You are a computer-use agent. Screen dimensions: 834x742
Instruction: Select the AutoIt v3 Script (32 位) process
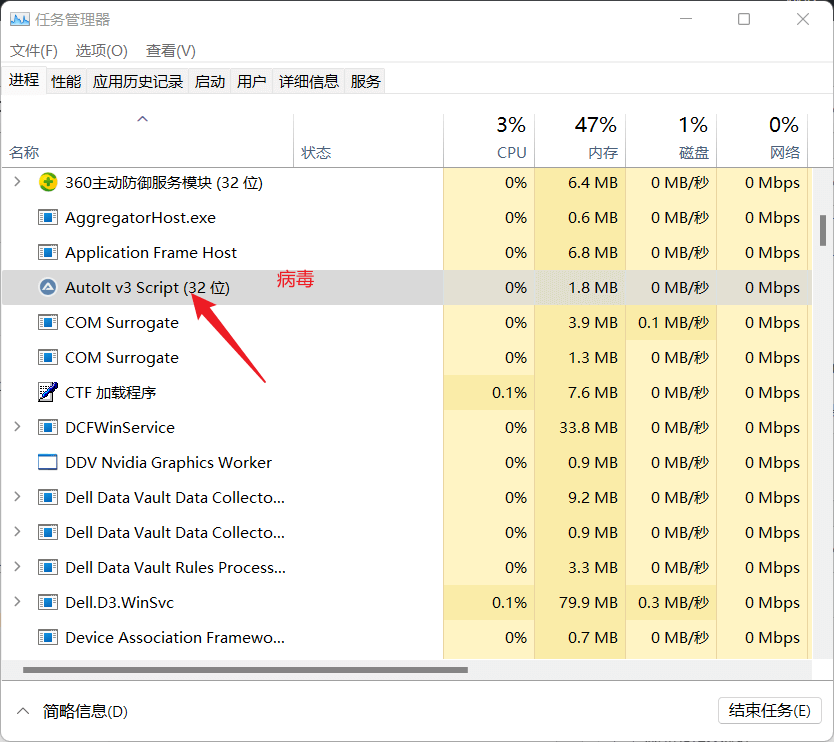click(x=147, y=288)
